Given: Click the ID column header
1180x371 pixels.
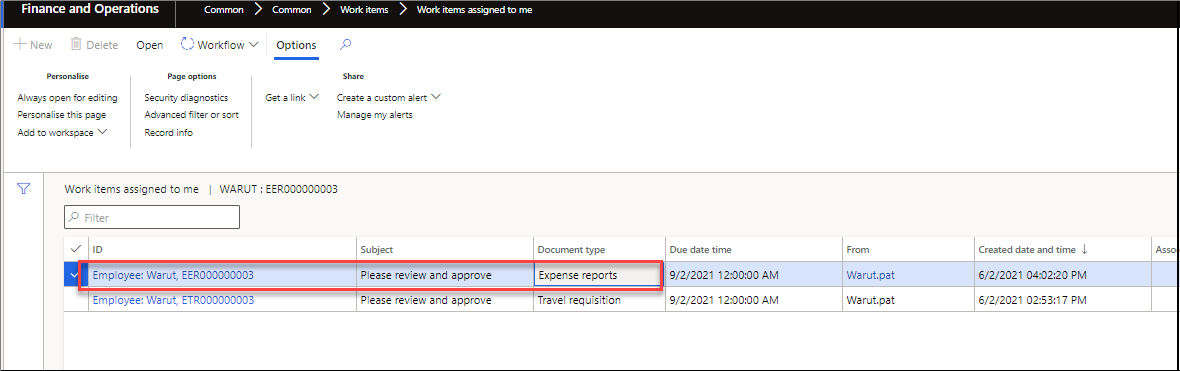Looking at the screenshot, I should point(222,249).
